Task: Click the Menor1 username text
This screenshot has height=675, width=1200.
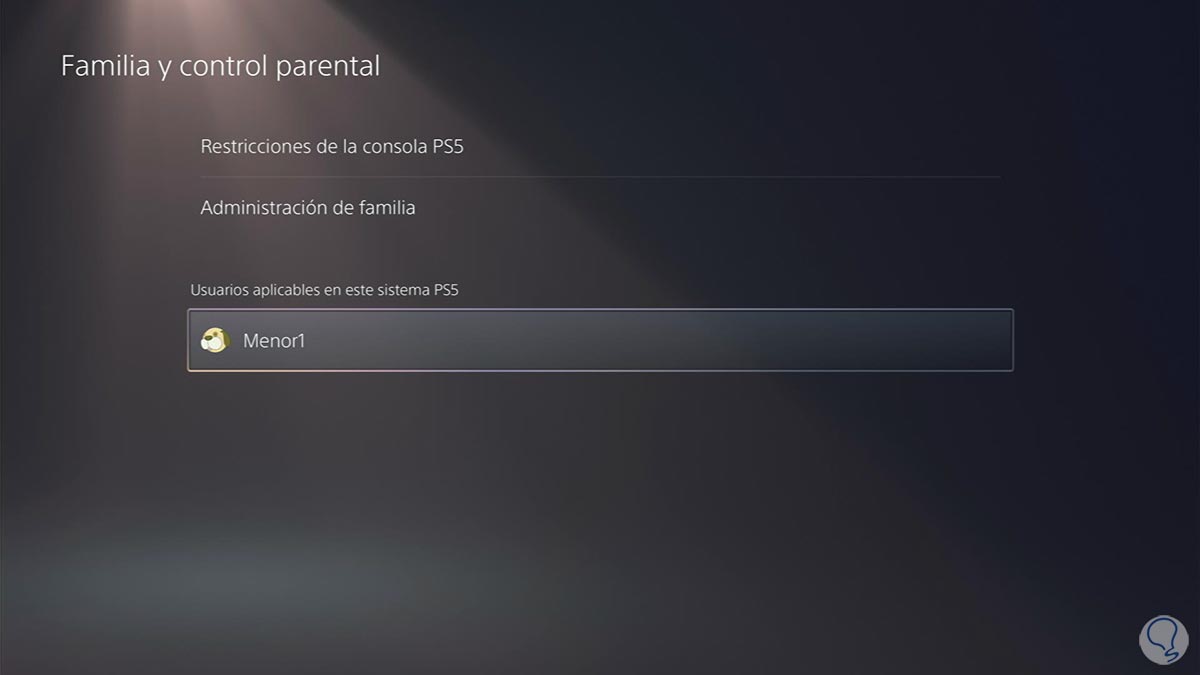Action: point(274,341)
